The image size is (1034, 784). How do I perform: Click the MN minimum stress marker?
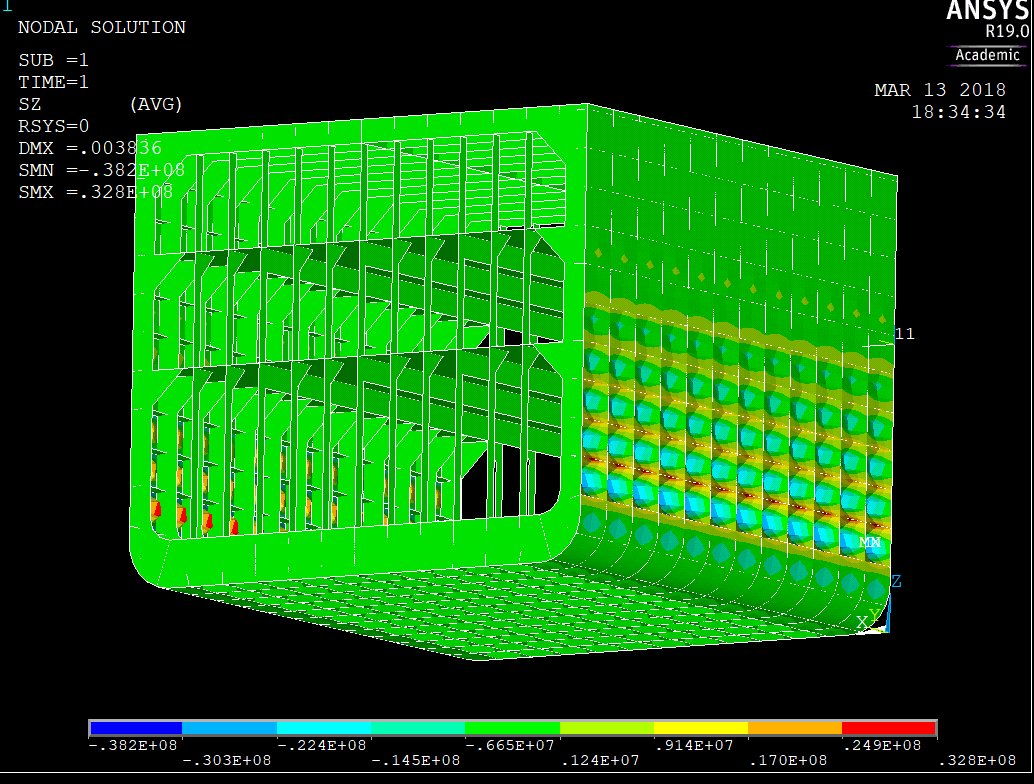(x=870, y=543)
